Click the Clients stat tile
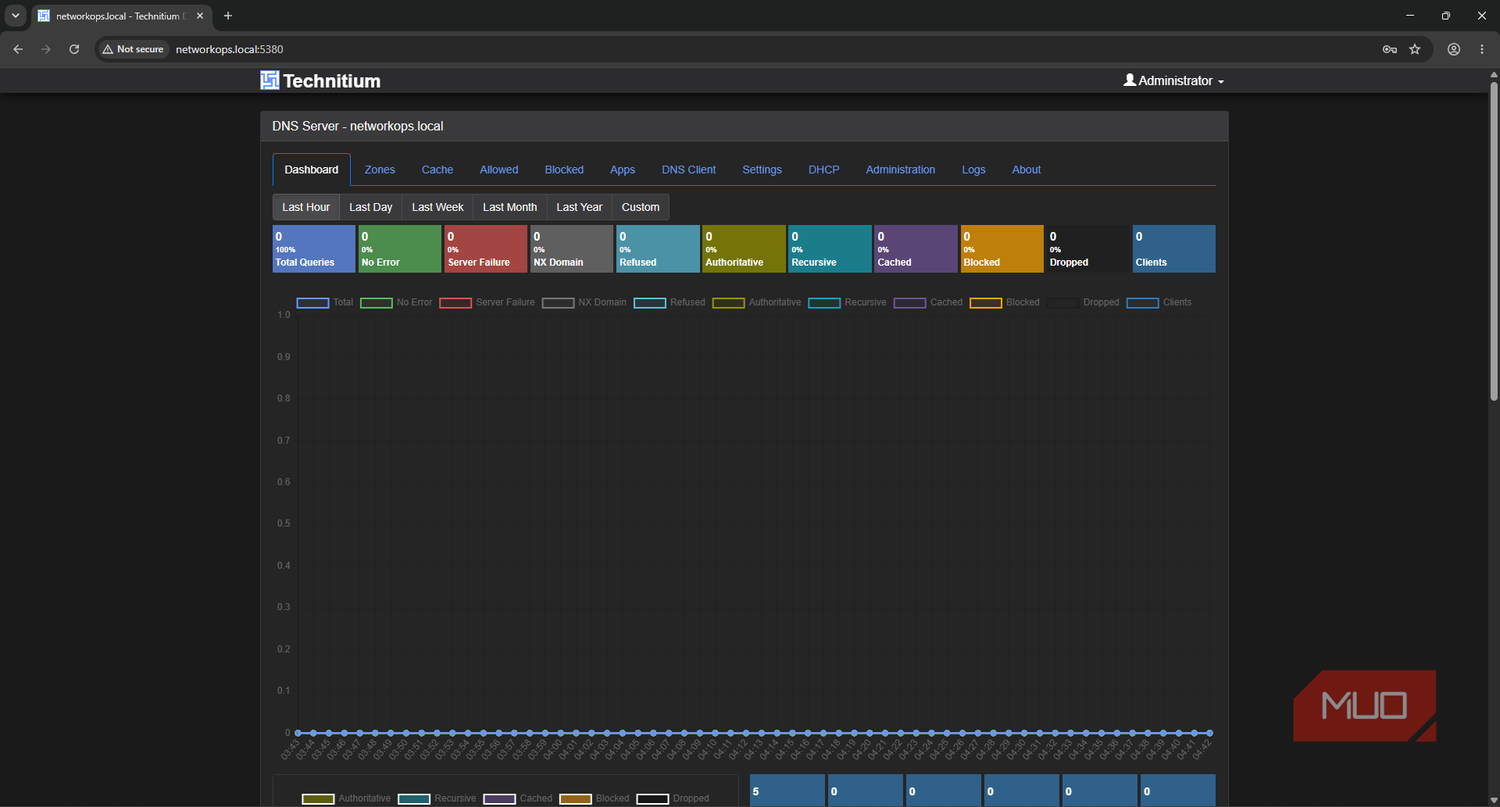The height and width of the screenshot is (807, 1500). click(1174, 249)
